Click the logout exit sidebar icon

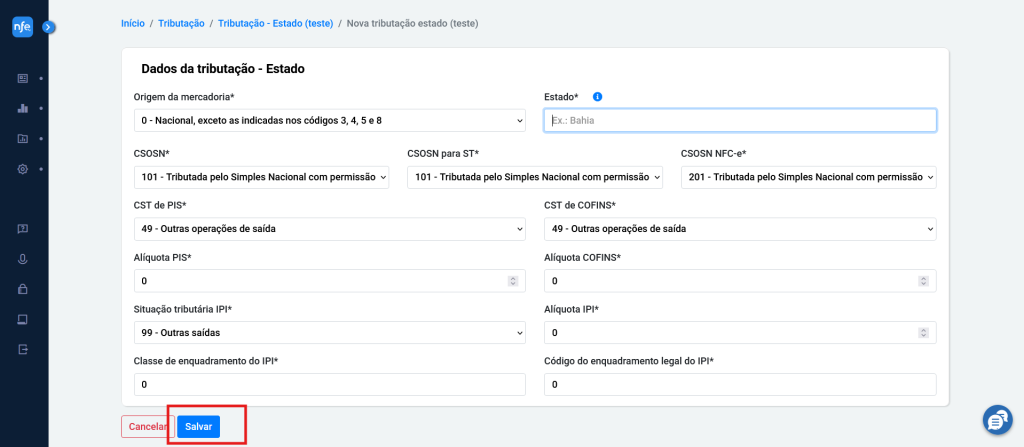click(22, 349)
